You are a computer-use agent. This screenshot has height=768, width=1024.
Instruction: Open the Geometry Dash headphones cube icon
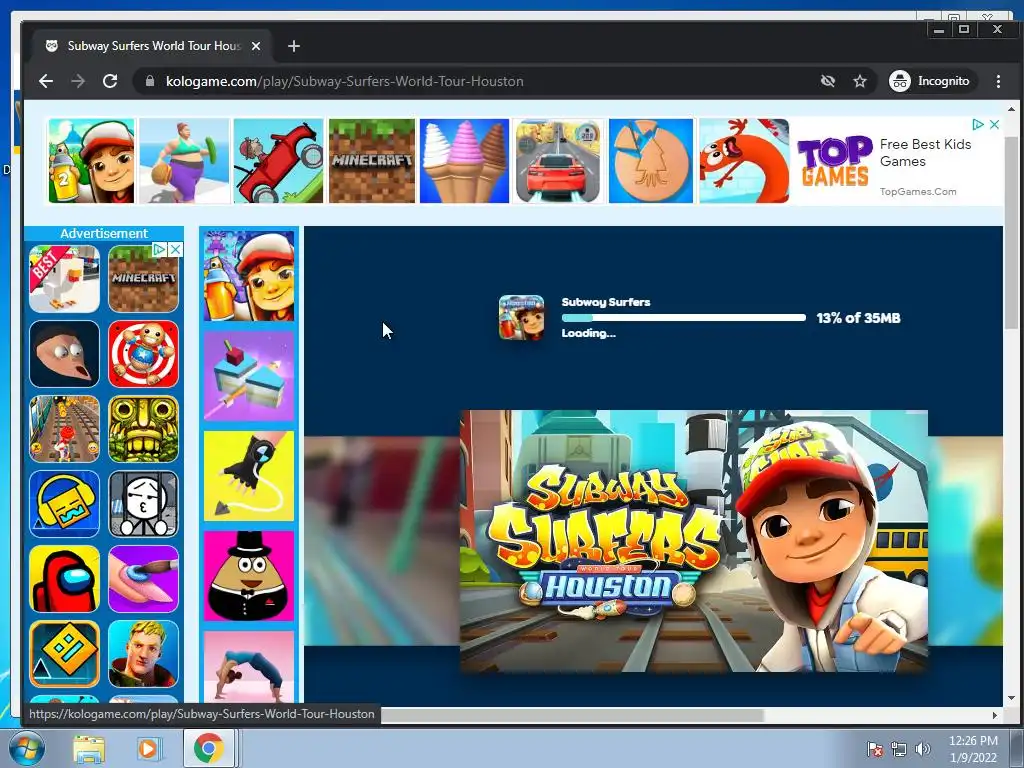click(x=65, y=504)
